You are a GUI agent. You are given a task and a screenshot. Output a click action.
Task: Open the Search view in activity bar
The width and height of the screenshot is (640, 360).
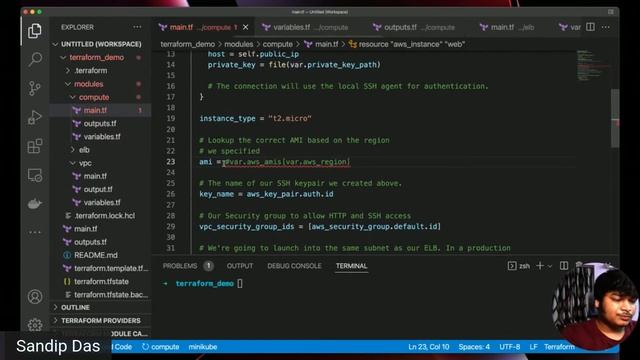pyautogui.click(x=35, y=59)
